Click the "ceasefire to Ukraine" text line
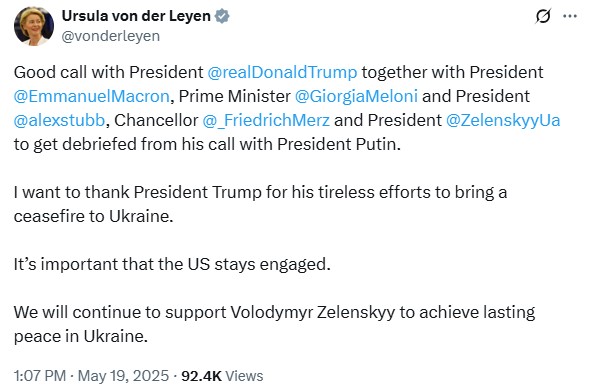 pos(93,216)
